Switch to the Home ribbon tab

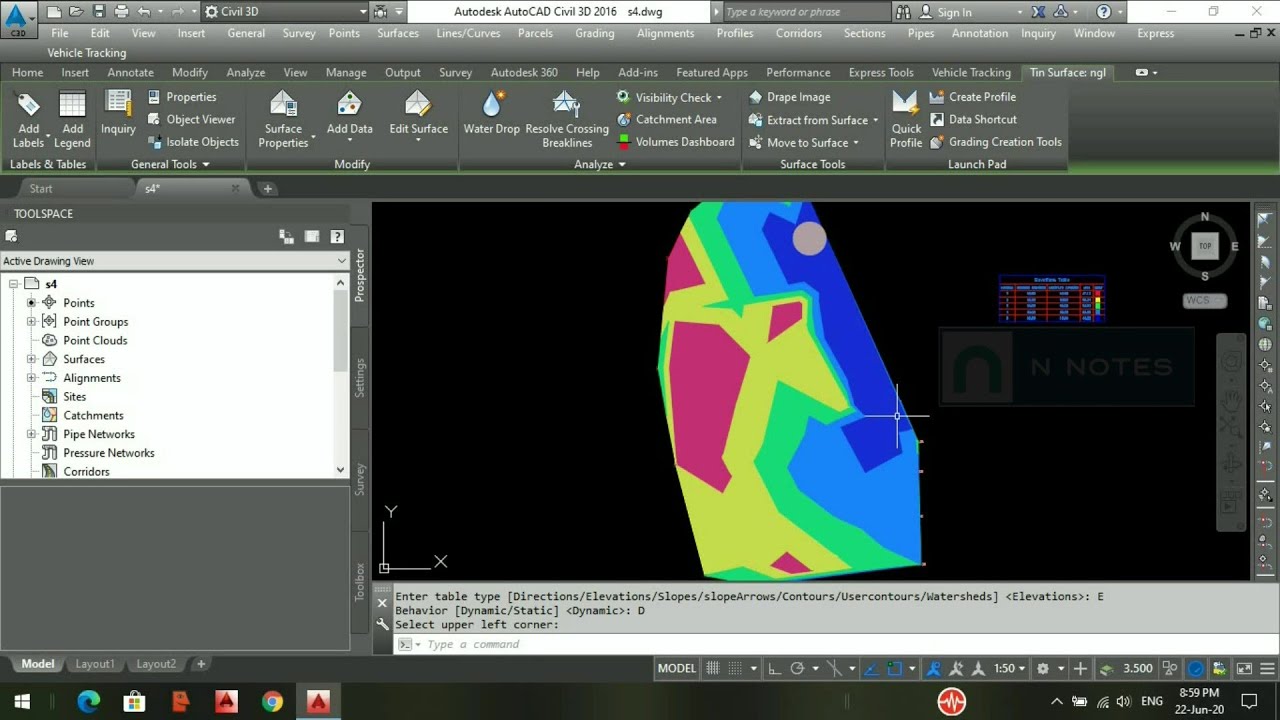coord(27,73)
